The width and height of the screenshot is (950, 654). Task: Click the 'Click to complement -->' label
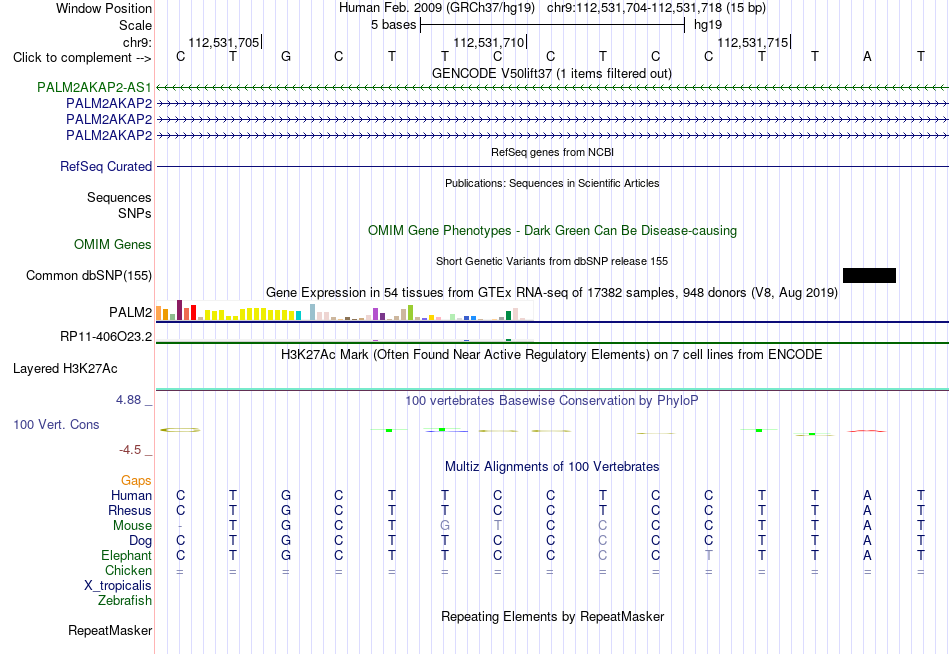pyautogui.click(x=82, y=58)
